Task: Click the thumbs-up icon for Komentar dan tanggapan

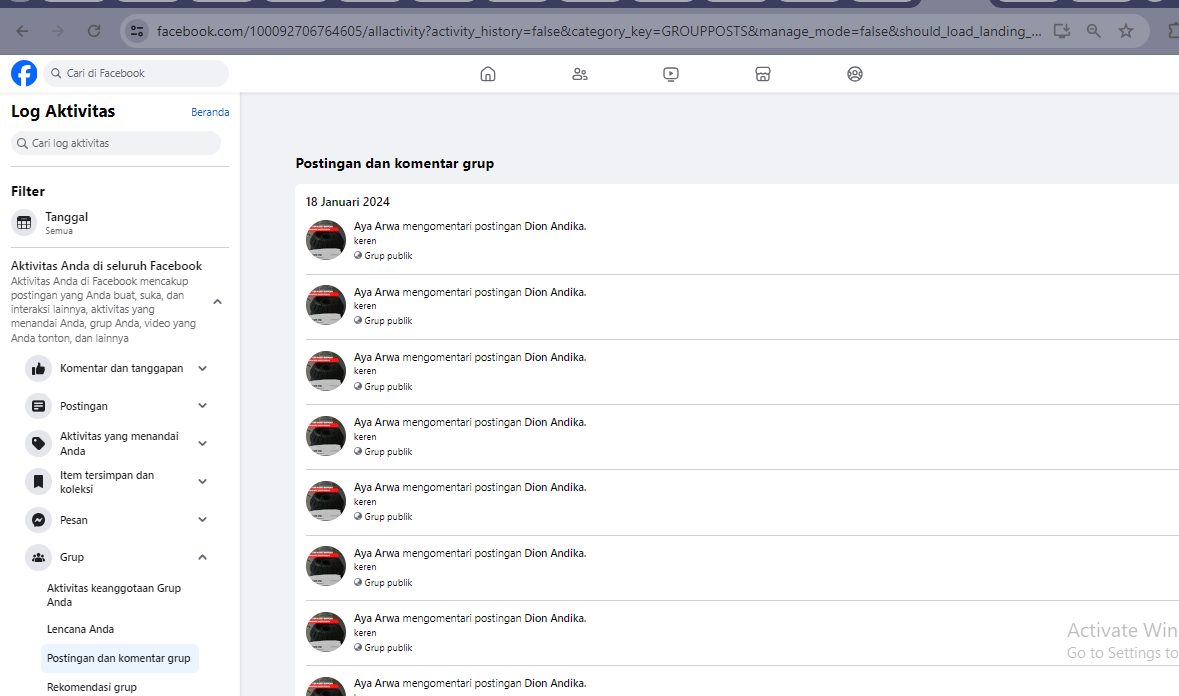Action: coord(38,368)
